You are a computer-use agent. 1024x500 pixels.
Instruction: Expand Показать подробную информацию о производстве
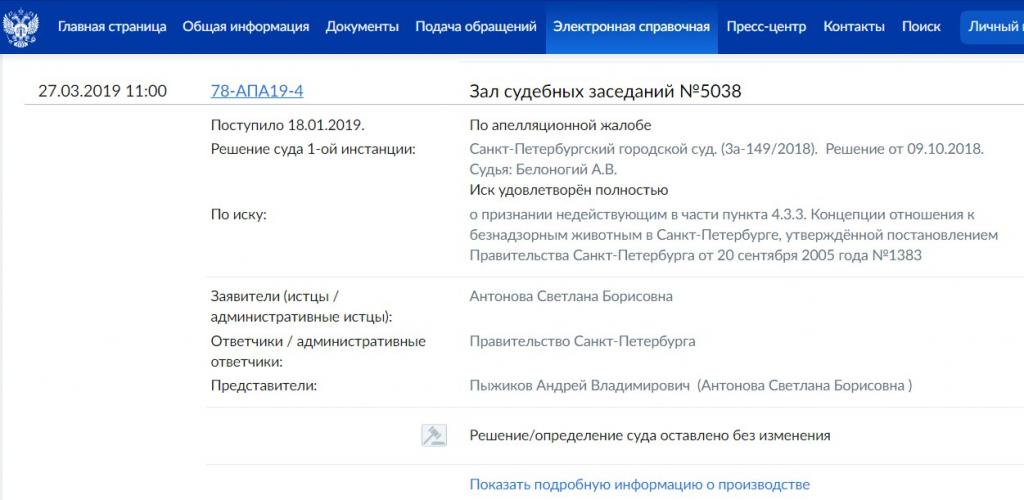point(639,485)
